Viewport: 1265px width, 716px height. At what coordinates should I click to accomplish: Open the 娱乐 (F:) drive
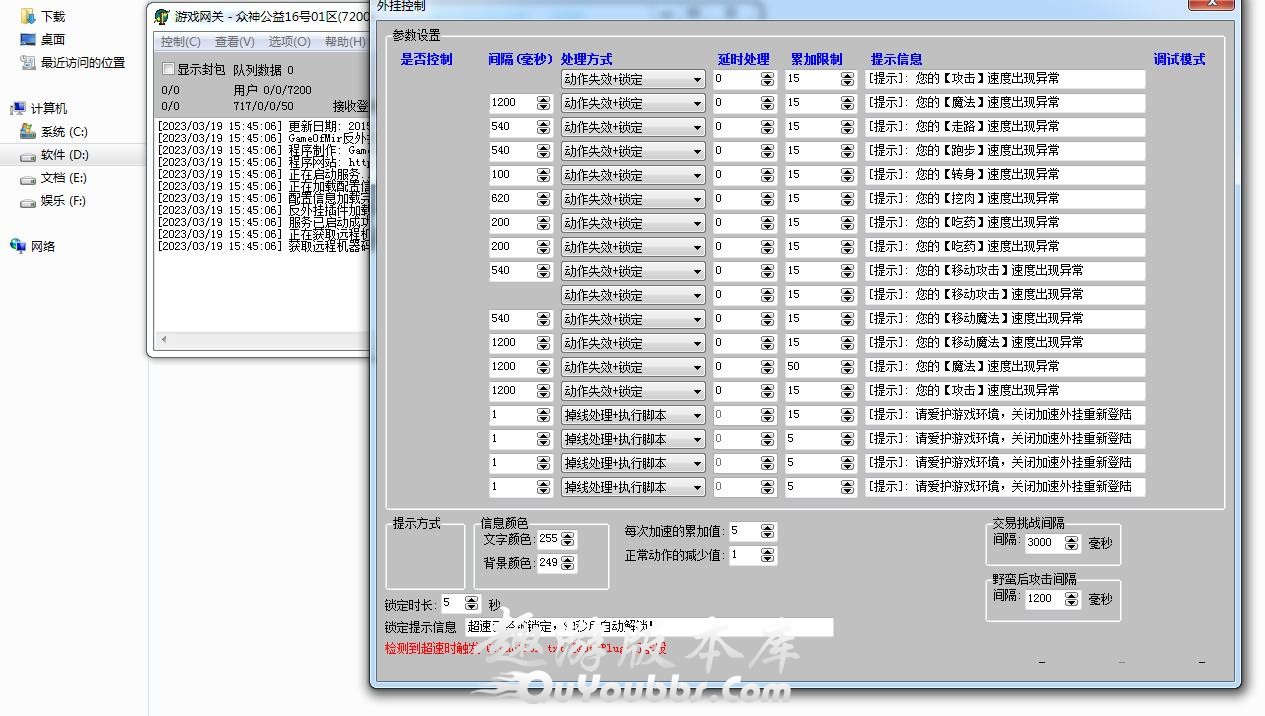click(x=63, y=200)
